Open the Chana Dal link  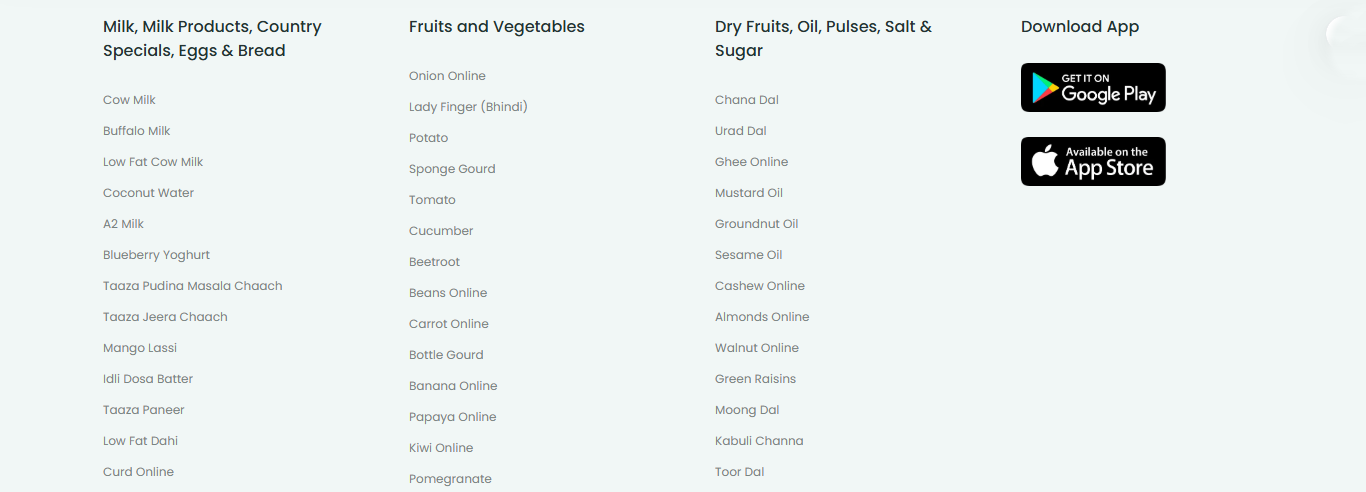747,100
